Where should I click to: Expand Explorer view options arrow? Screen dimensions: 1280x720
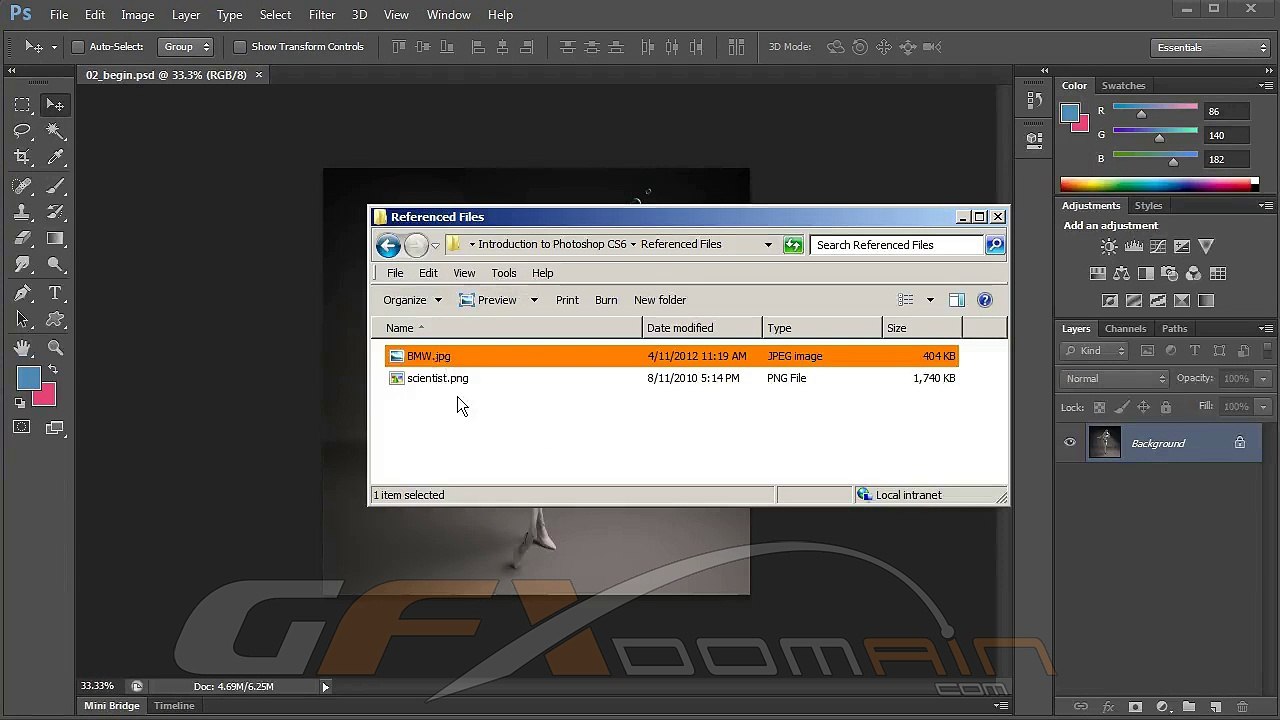pyautogui.click(x=930, y=300)
